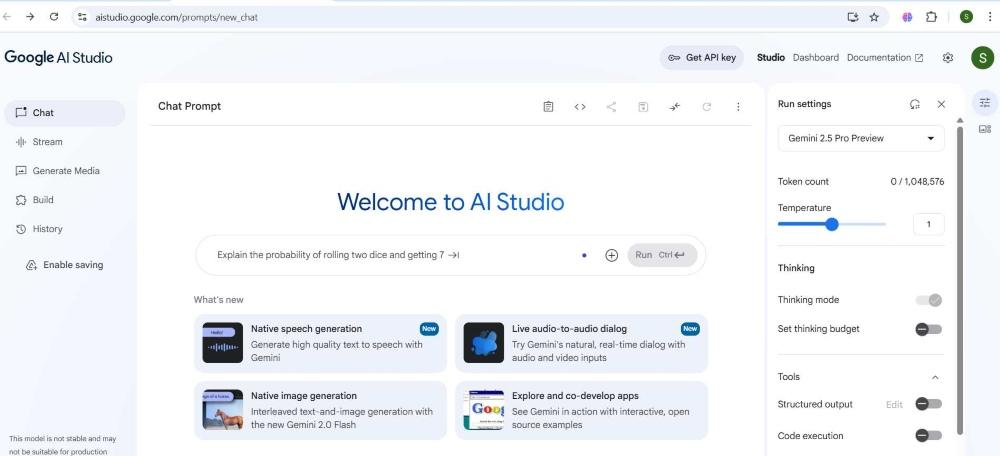
Task: Click the Run button
Action: coord(662,255)
